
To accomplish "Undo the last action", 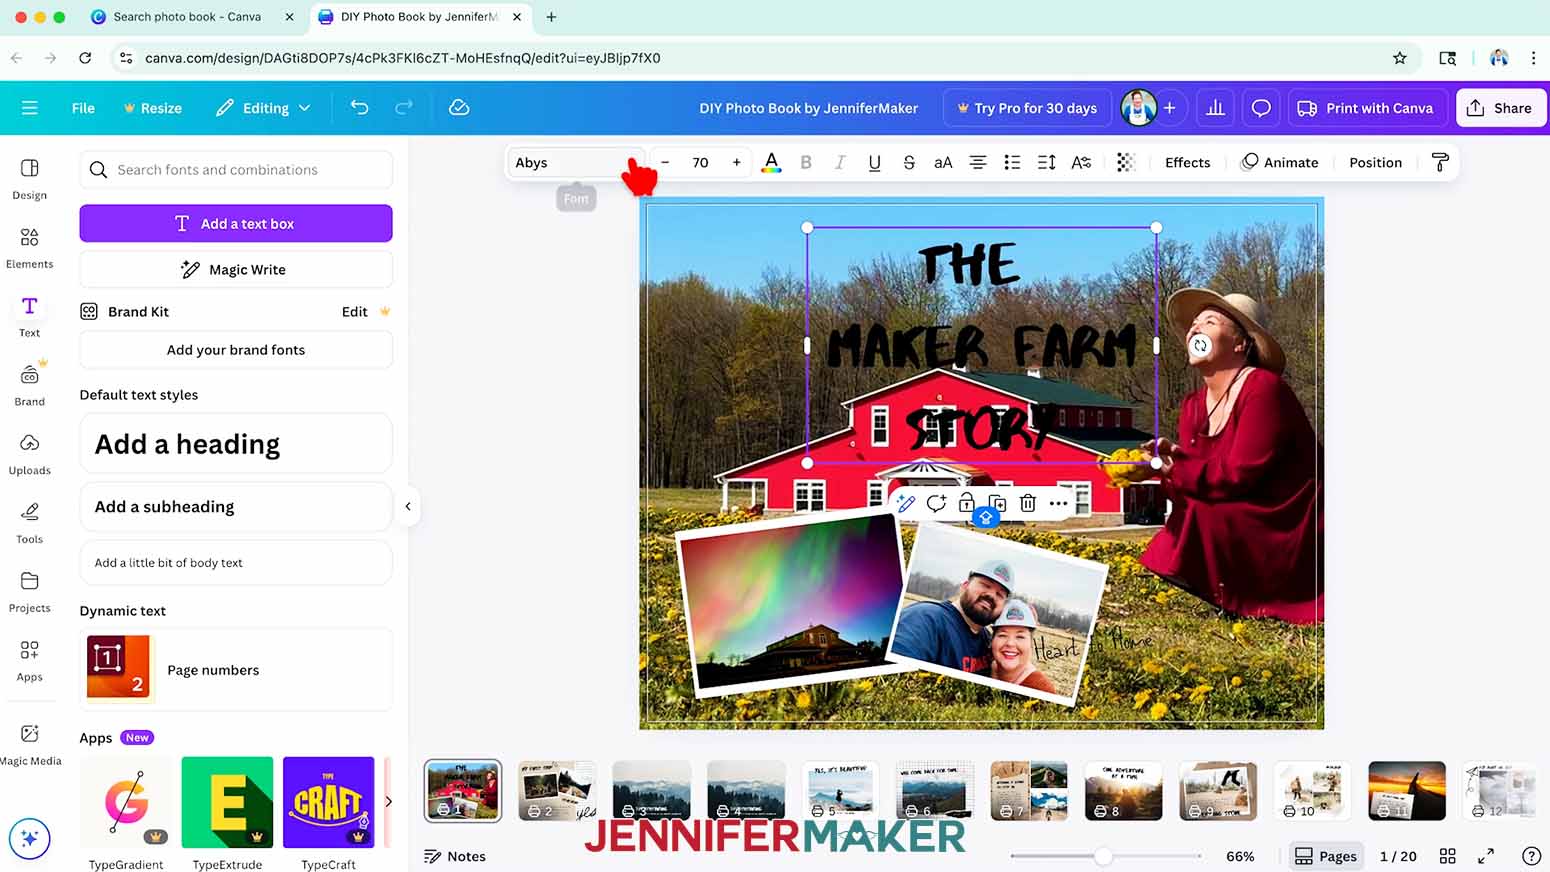I will pos(359,108).
